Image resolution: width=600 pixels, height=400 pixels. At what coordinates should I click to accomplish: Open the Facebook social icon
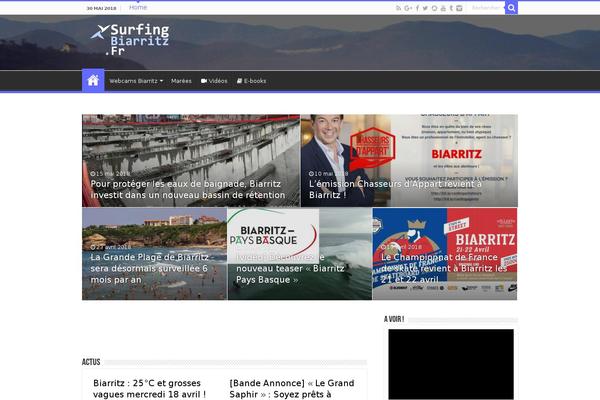[x=417, y=8]
